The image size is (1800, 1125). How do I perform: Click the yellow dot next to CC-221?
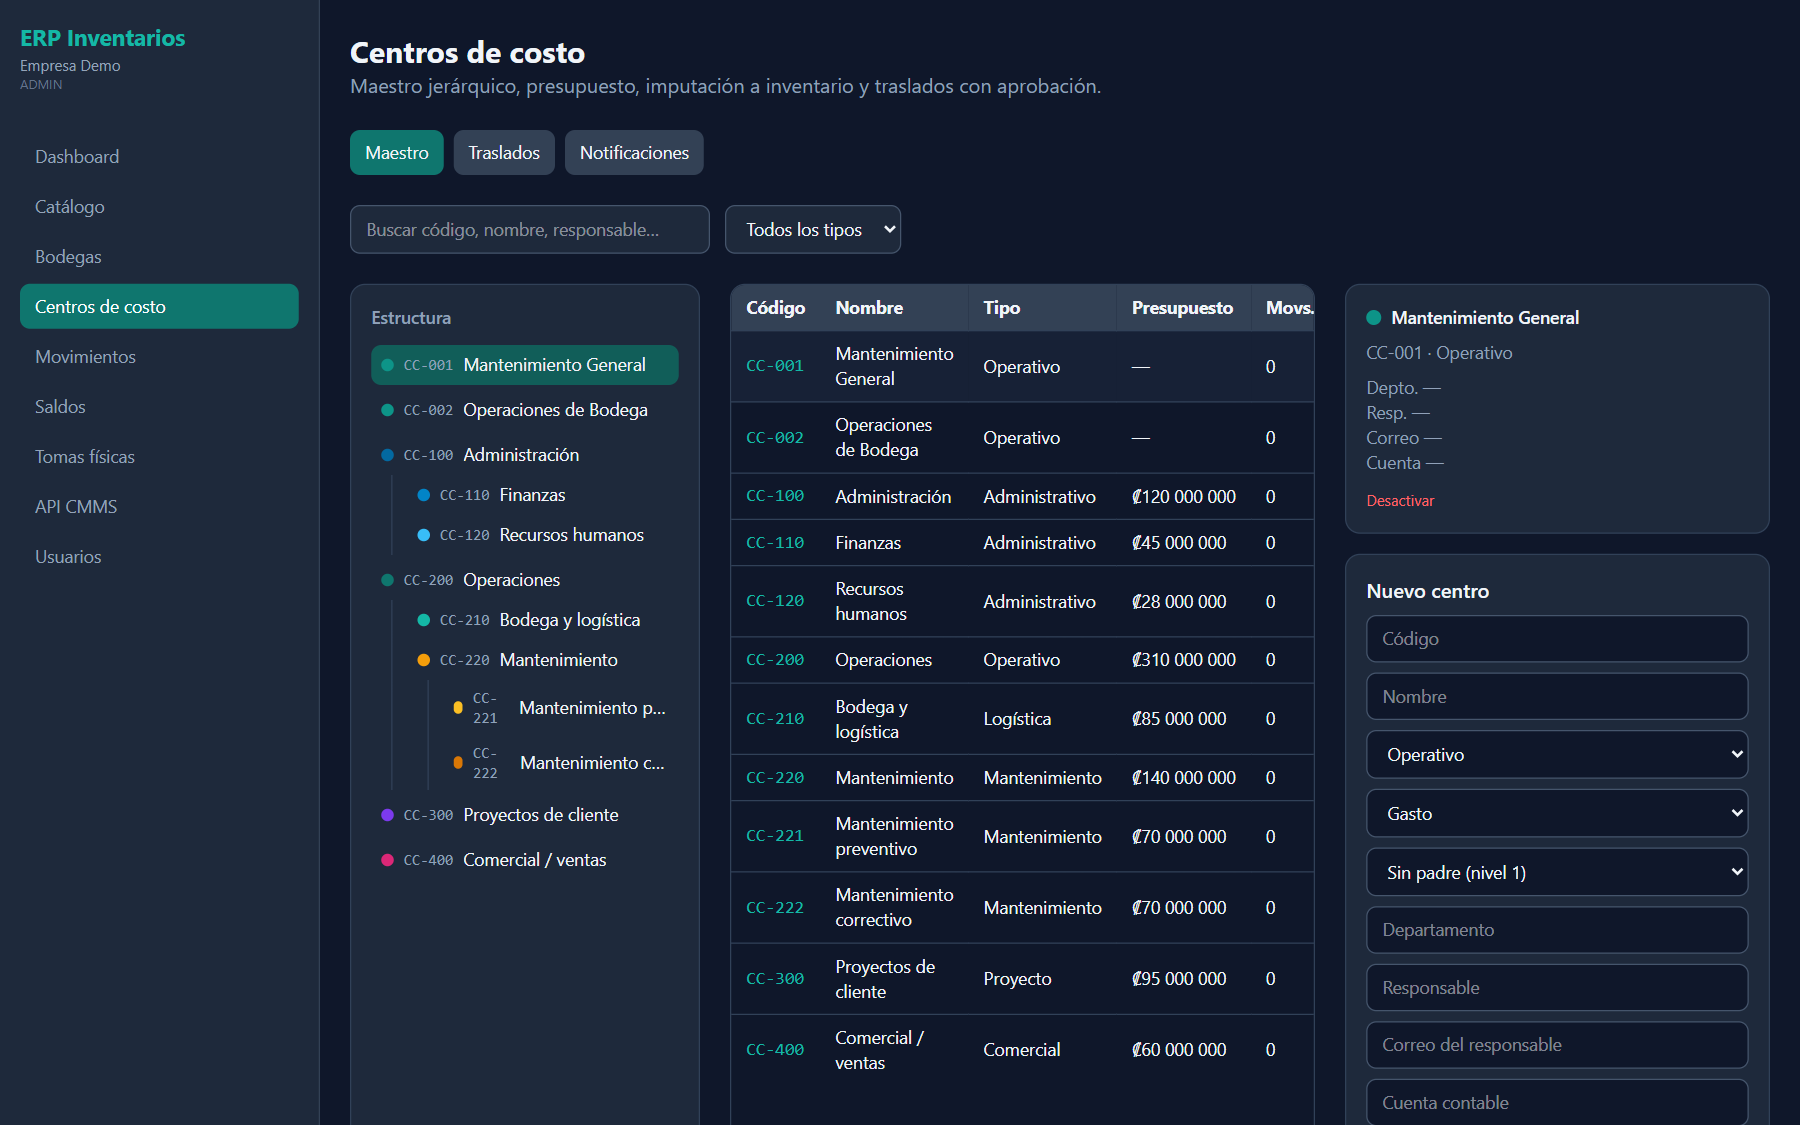click(458, 707)
